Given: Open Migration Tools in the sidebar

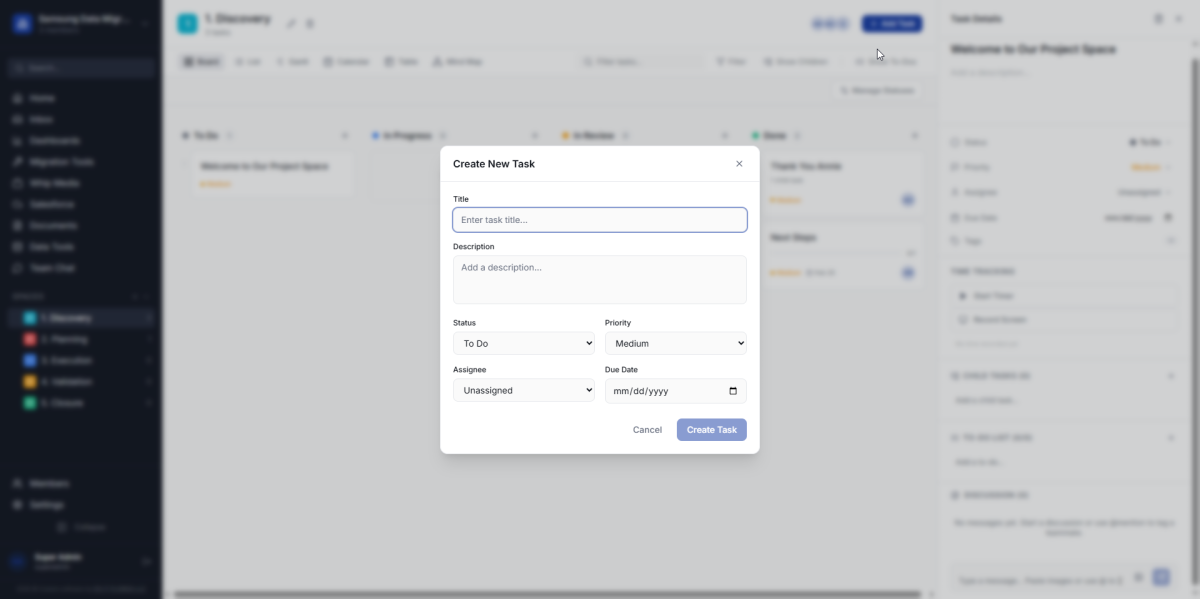Looking at the screenshot, I should click(x=60, y=162).
